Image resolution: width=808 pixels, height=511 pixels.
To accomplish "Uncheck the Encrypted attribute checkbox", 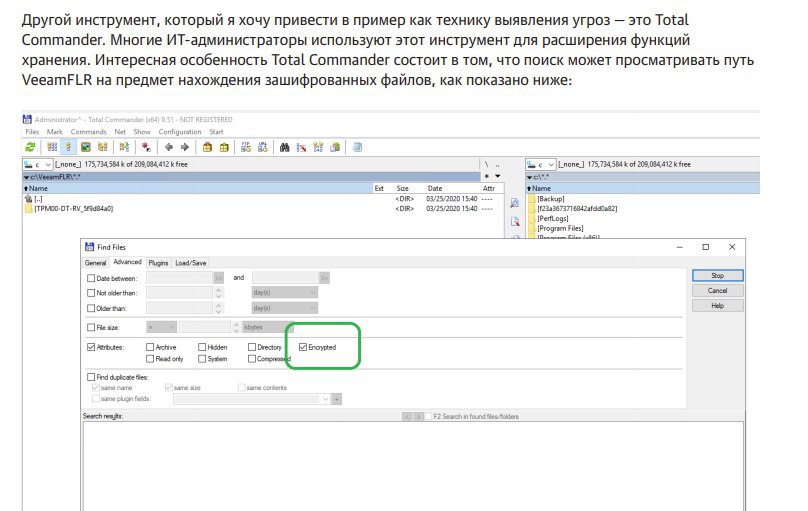I will point(303,347).
